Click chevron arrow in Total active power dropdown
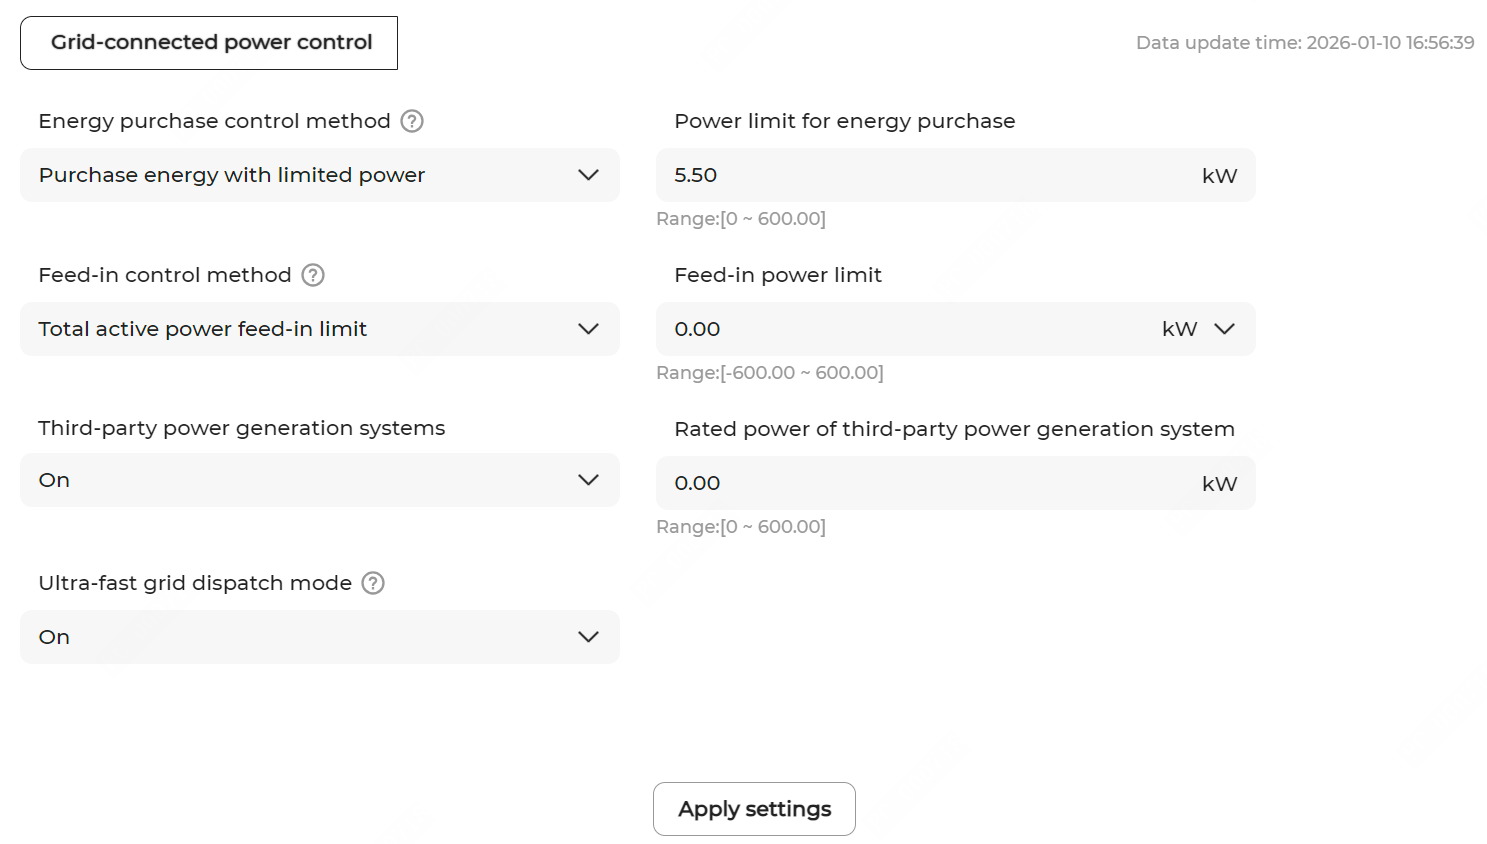 (588, 329)
